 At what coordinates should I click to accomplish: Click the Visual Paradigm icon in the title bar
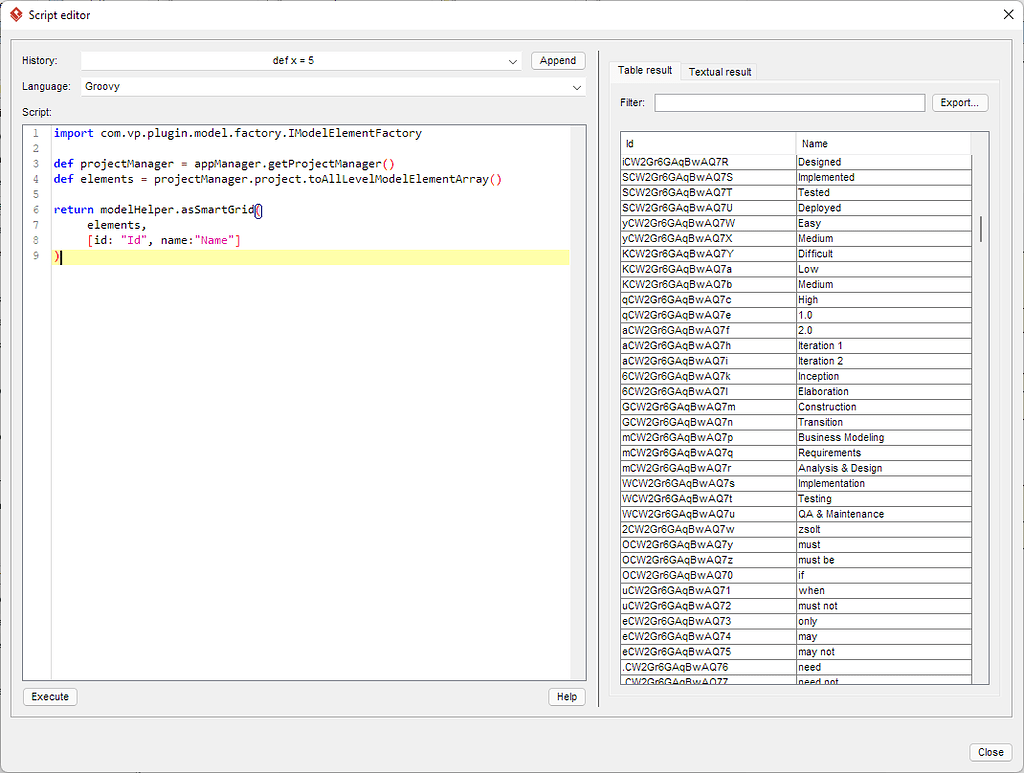tap(14, 15)
